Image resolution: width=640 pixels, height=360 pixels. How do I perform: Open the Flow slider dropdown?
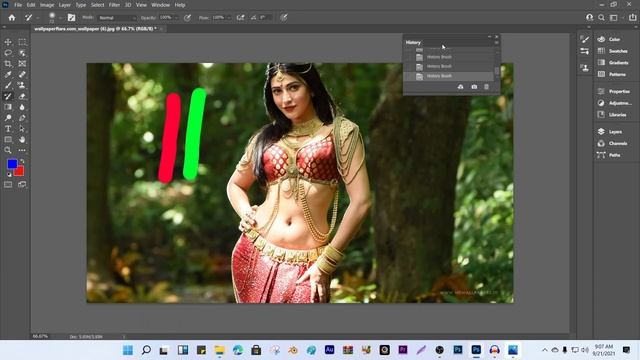point(229,18)
